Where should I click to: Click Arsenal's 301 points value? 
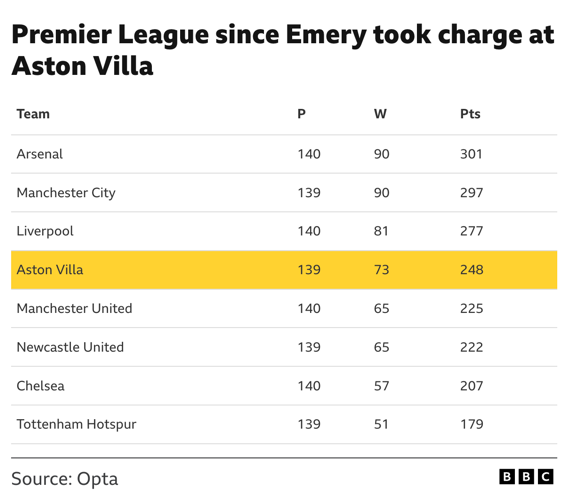pos(471,154)
